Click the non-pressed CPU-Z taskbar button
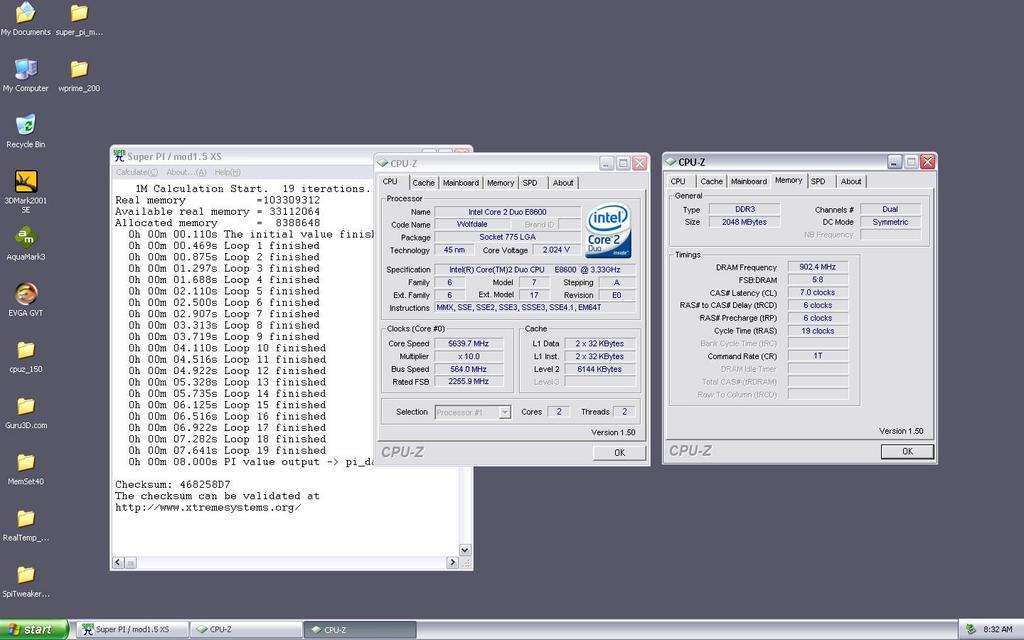The height and width of the screenshot is (640, 1024). coord(246,630)
